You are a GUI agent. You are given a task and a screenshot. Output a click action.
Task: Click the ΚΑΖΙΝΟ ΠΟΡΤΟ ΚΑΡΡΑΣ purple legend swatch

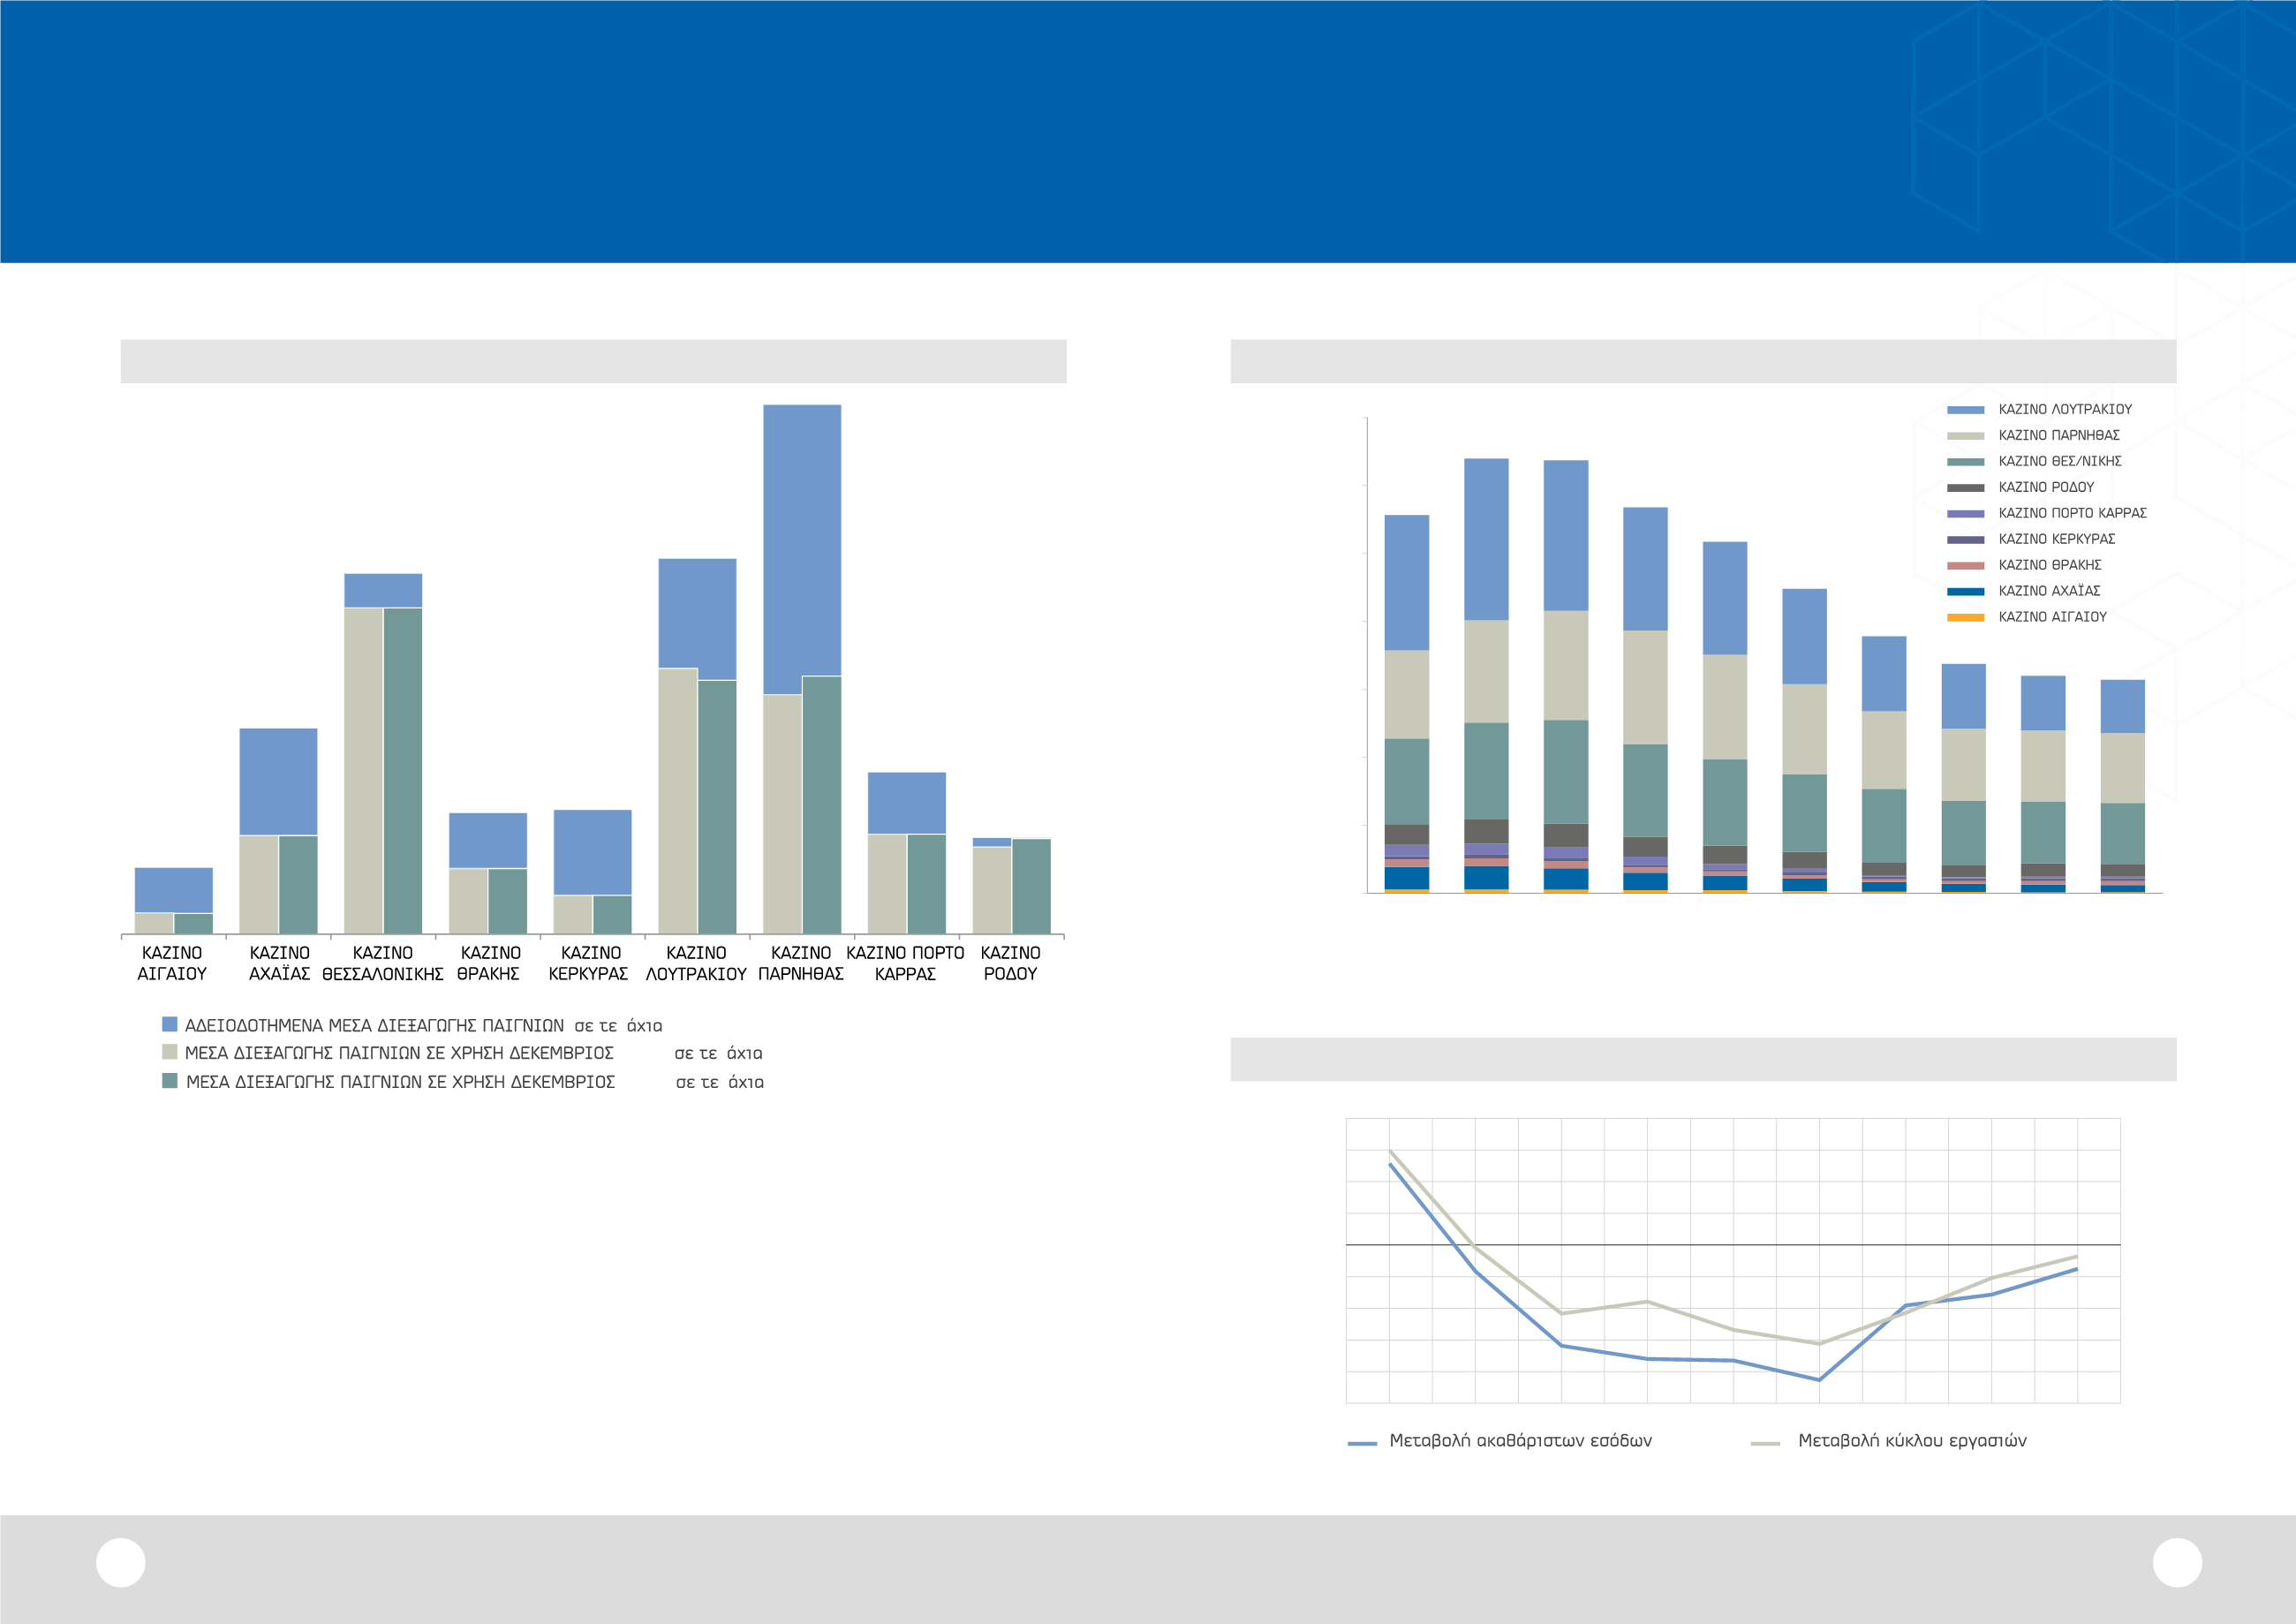[1965, 514]
